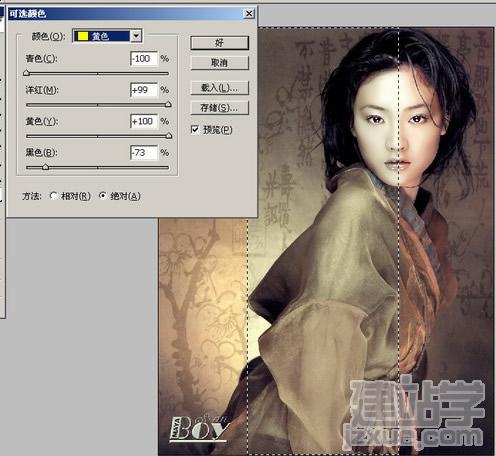Open the 颜色 color dropdown arrow
The width and height of the screenshot is (496, 456).
coord(136,36)
